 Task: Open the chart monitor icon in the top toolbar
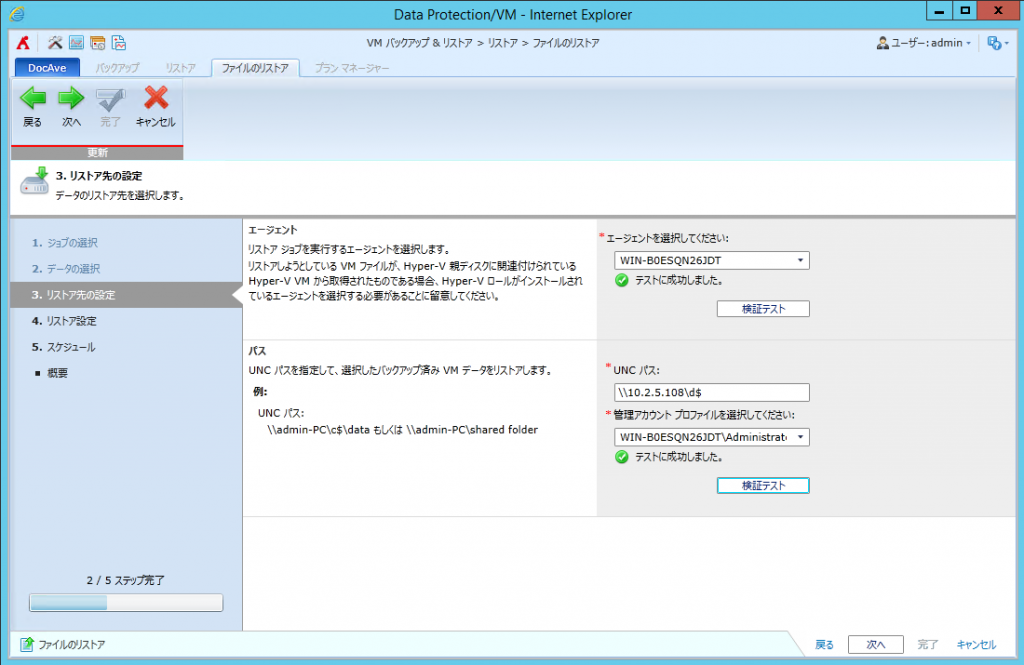click(x=76, y=43)
